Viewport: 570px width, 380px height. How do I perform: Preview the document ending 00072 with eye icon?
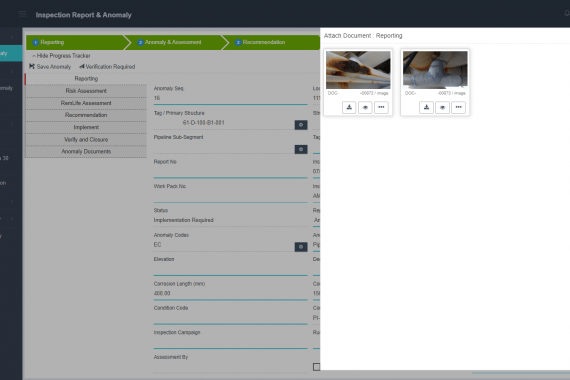point(365,107)
